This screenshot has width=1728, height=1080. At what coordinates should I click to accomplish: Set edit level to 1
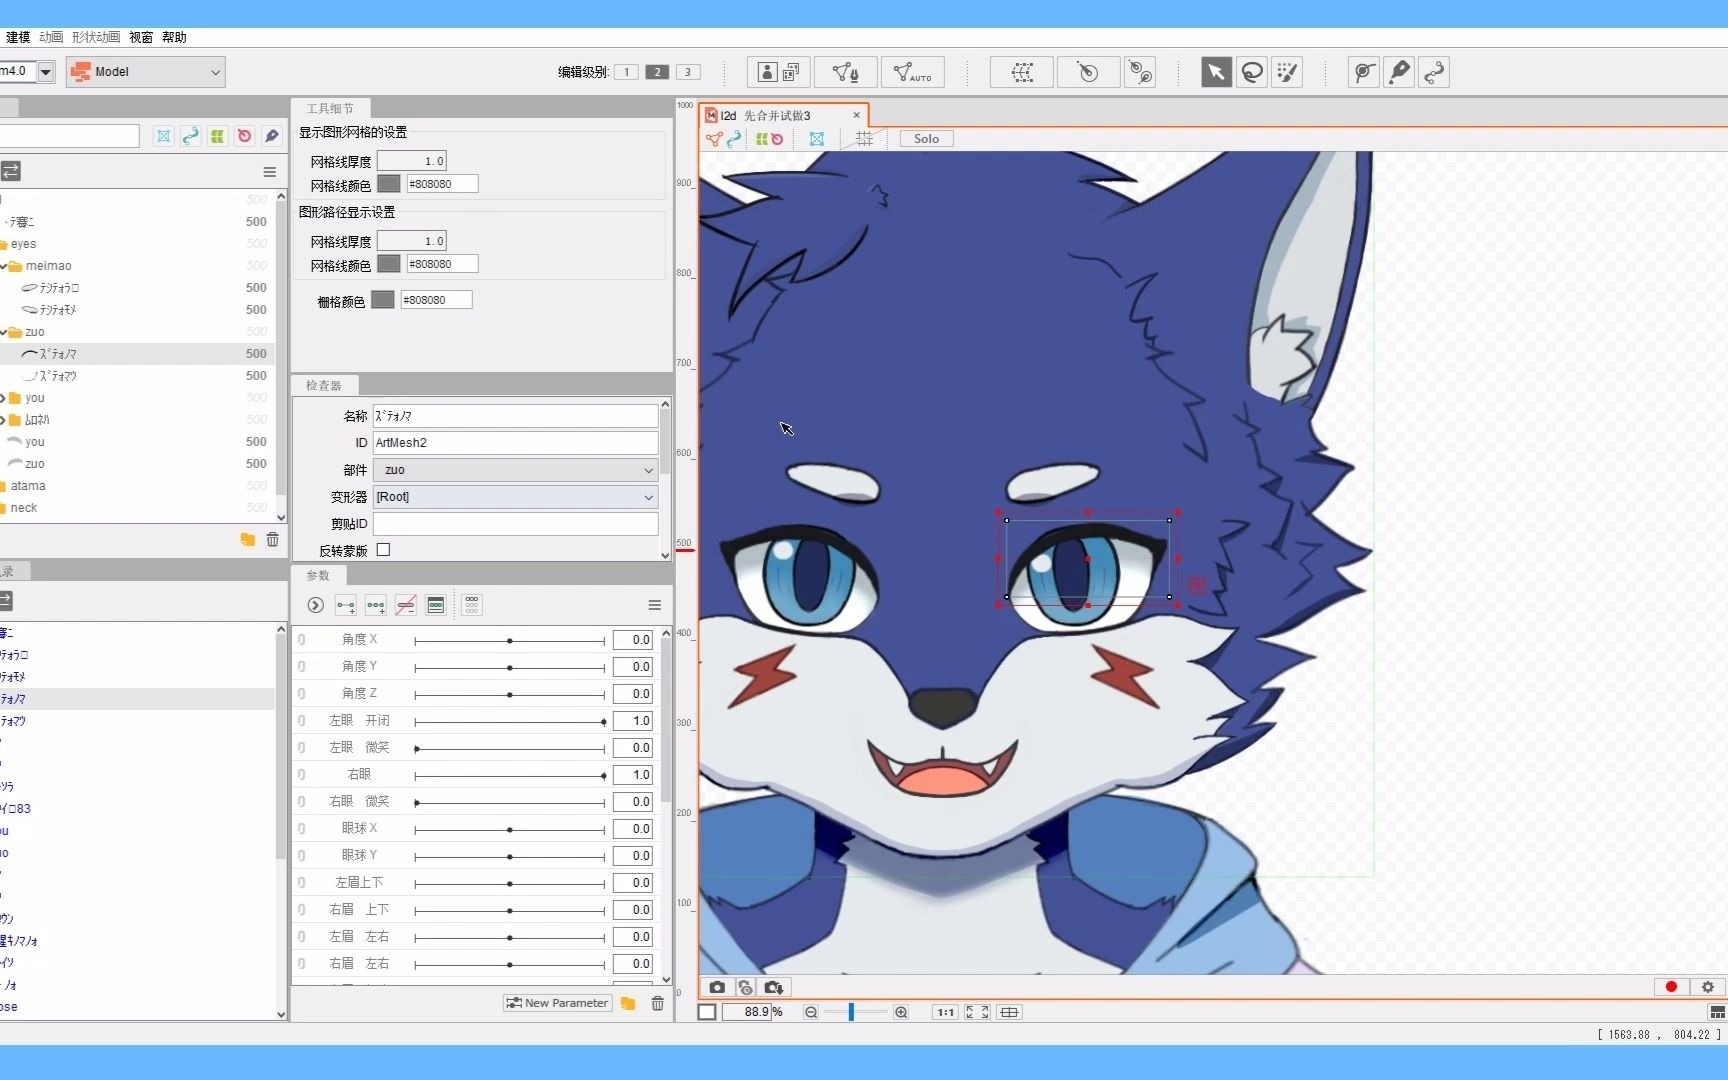(627, 72)
